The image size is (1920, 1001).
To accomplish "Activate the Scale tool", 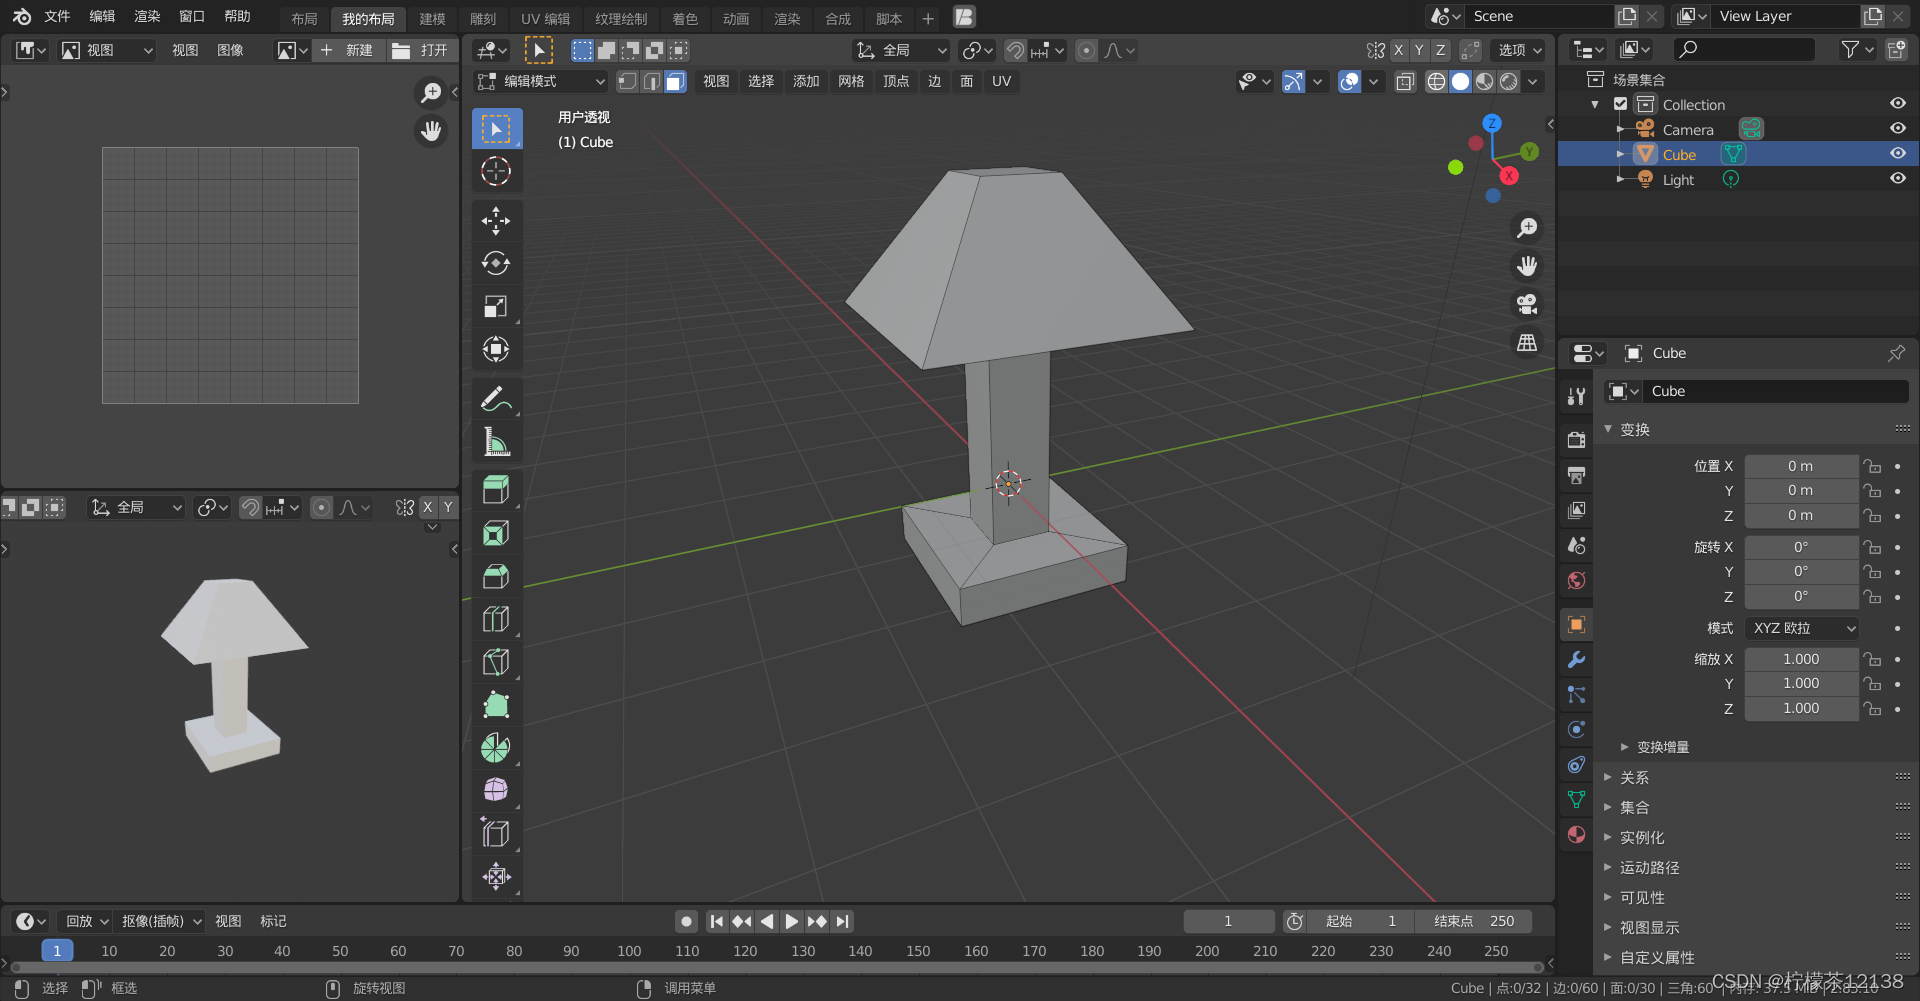I will (496, 306).
